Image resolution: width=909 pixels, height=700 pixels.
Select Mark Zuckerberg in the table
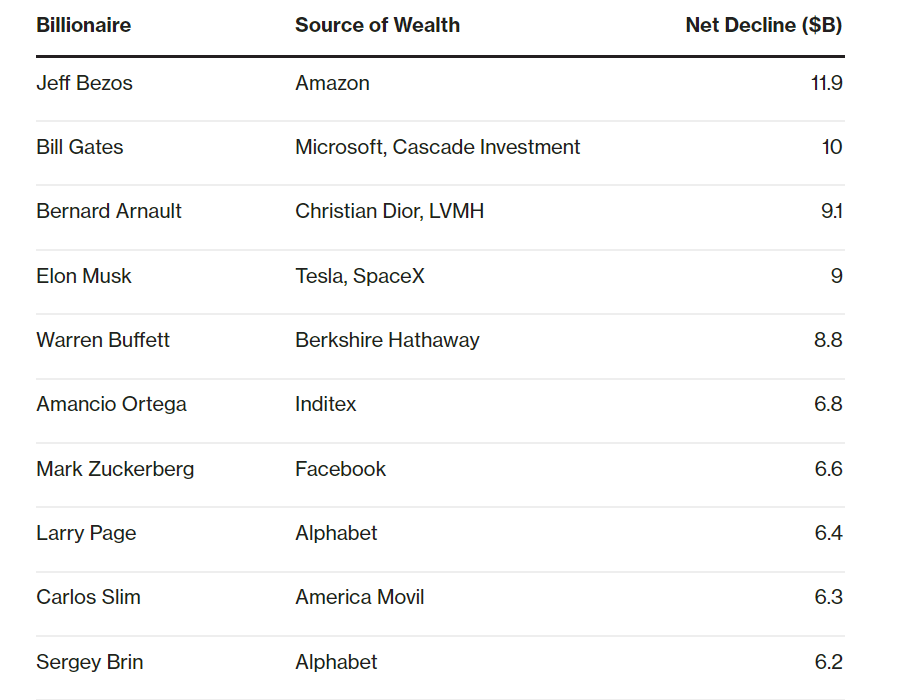115,469
